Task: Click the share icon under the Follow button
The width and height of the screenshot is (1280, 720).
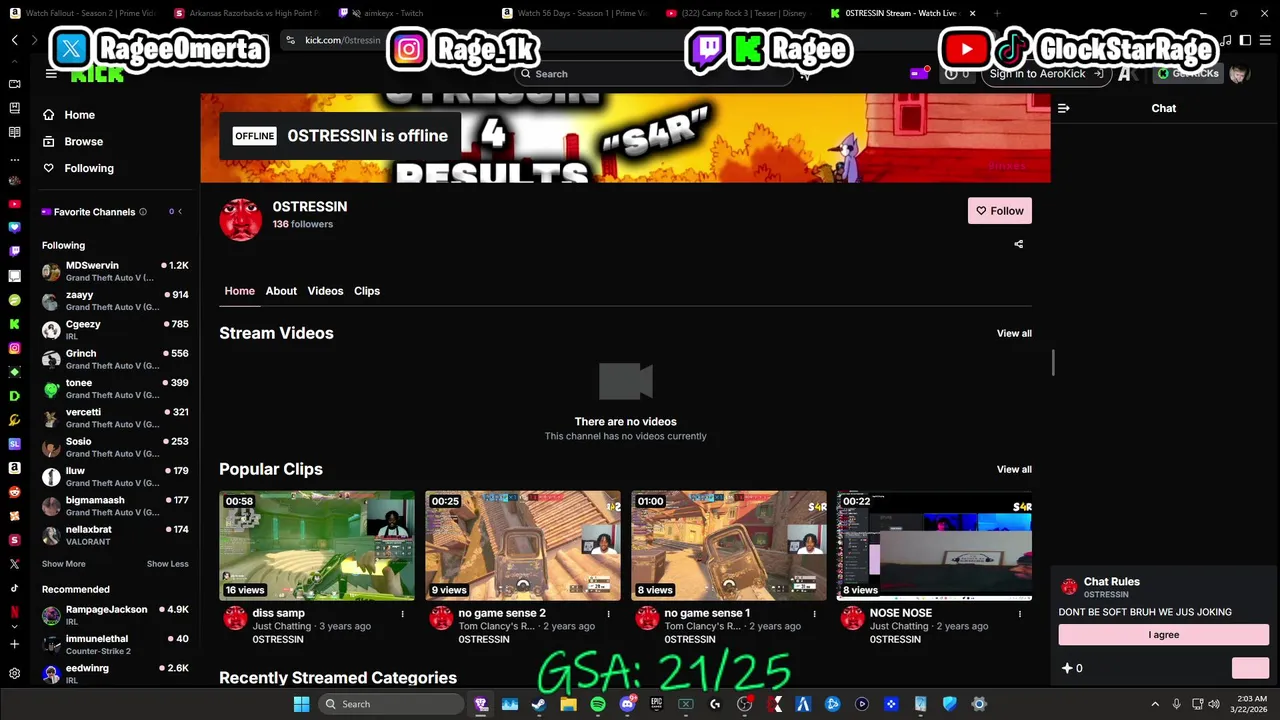Action: tap(1019, 244)
